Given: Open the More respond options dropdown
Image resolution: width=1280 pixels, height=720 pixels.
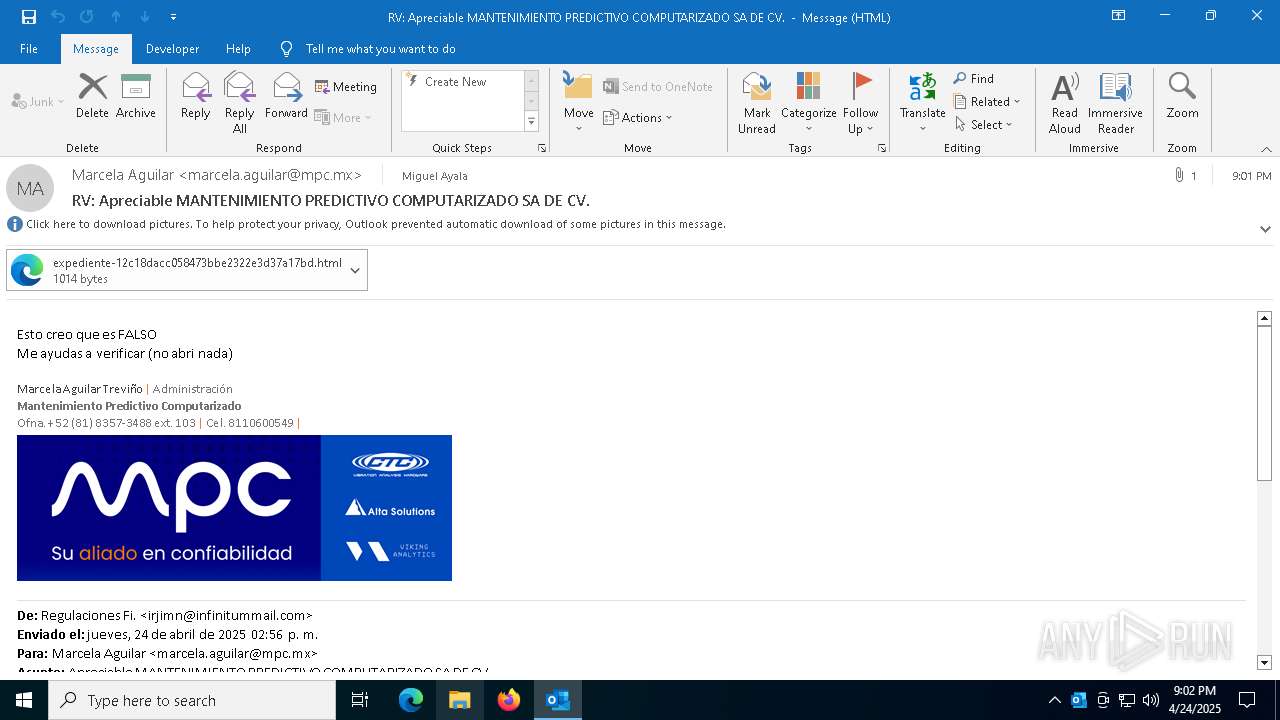Looking at the screenshot, I should point(343,117).
